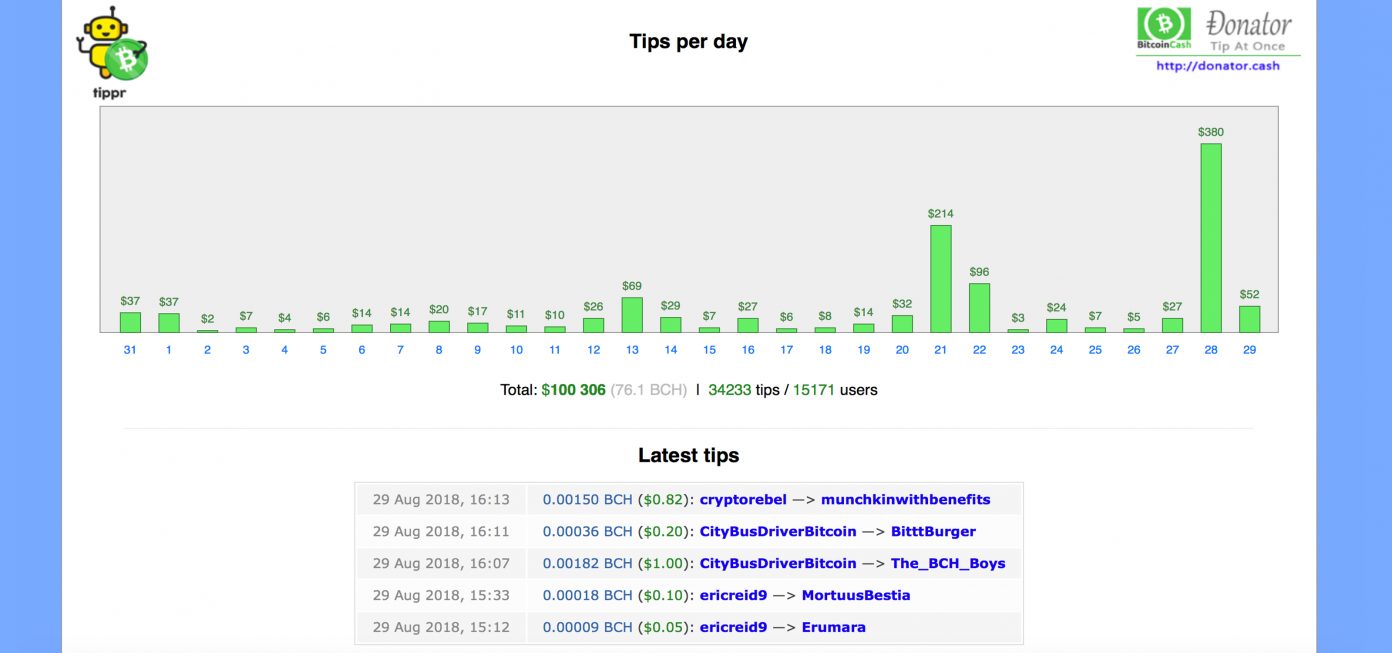Click the $52 bar for day 29

coord(1249,319)
